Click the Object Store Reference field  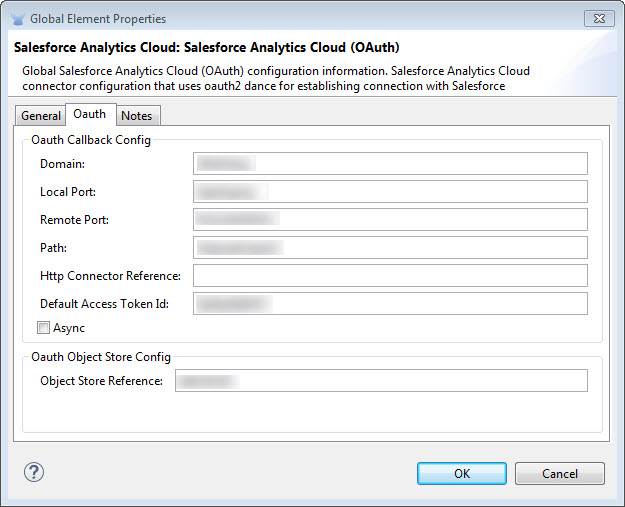(x=381, y=381)
